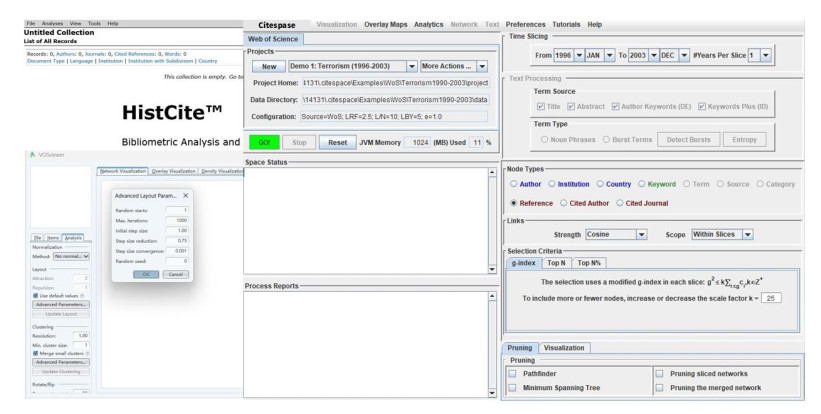Screen dimensions: 821x414
Task: Click the help icon beside Use default values
Action: tap(79, 295)
